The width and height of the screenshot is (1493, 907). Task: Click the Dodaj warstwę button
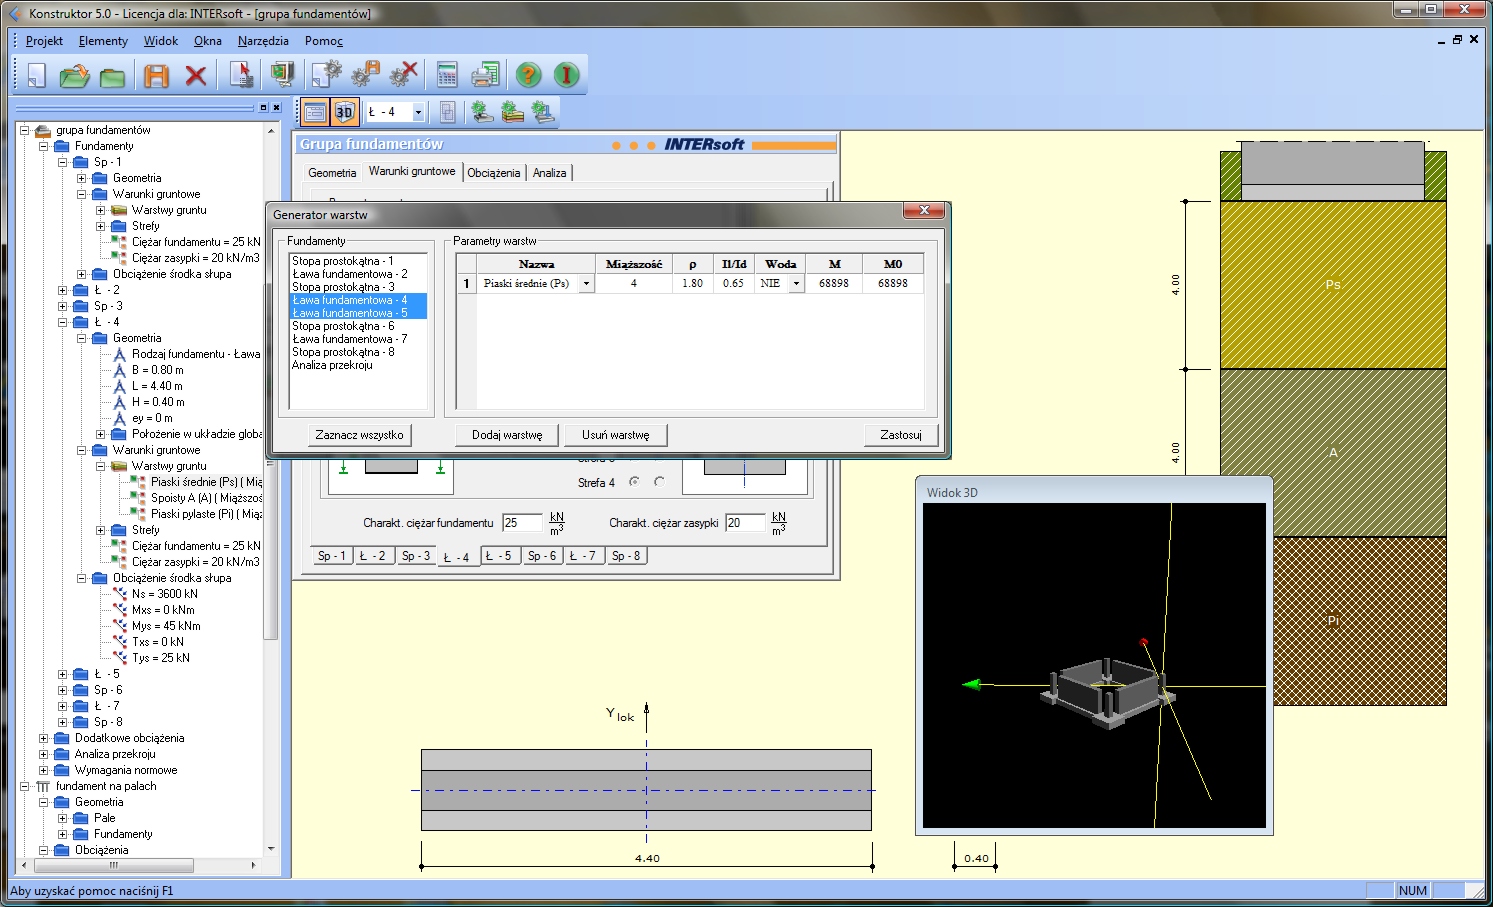(507, 435)
